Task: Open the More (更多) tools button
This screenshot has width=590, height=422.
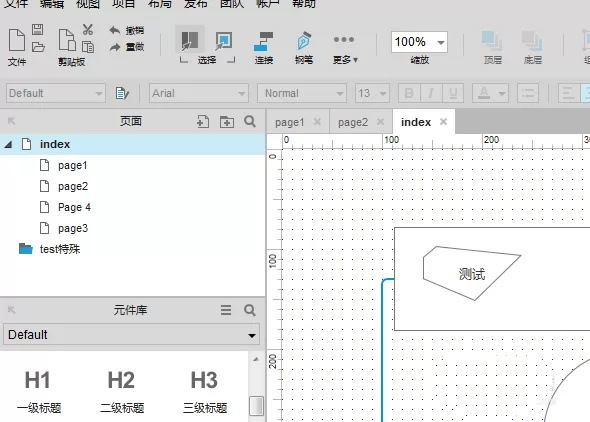Action: [x=344, y=48]
